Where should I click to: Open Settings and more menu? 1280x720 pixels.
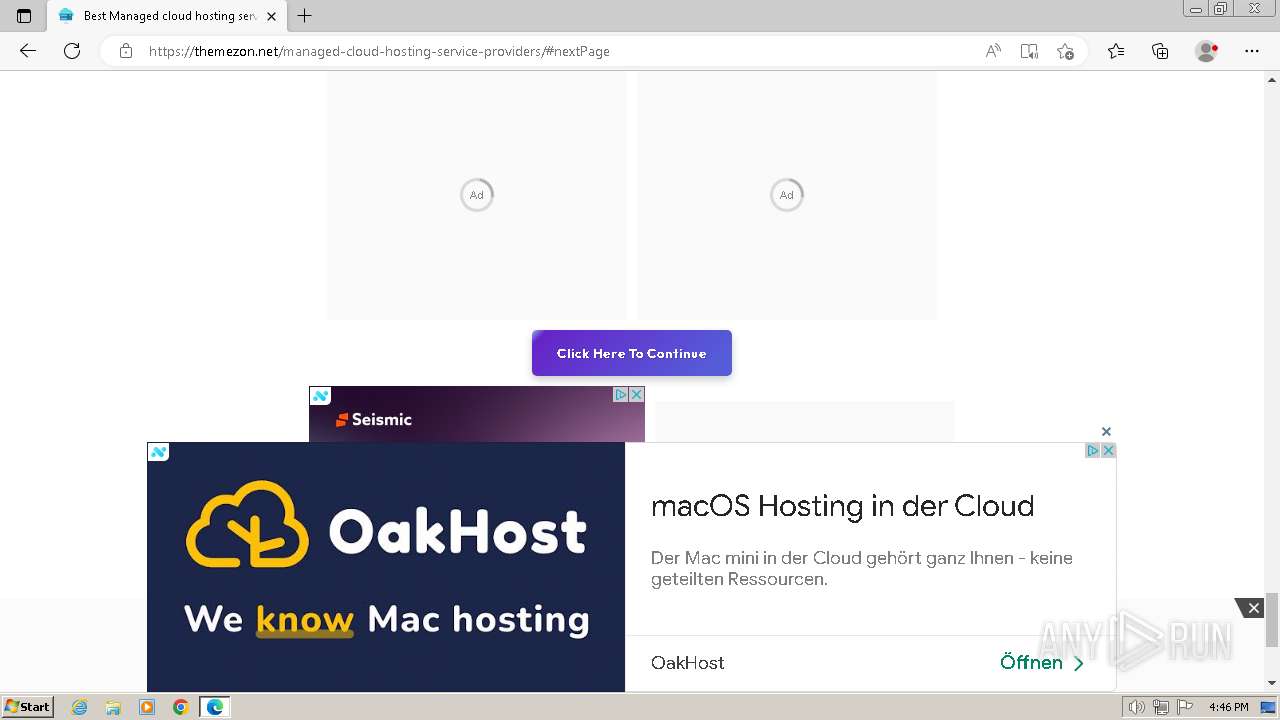1252,51
